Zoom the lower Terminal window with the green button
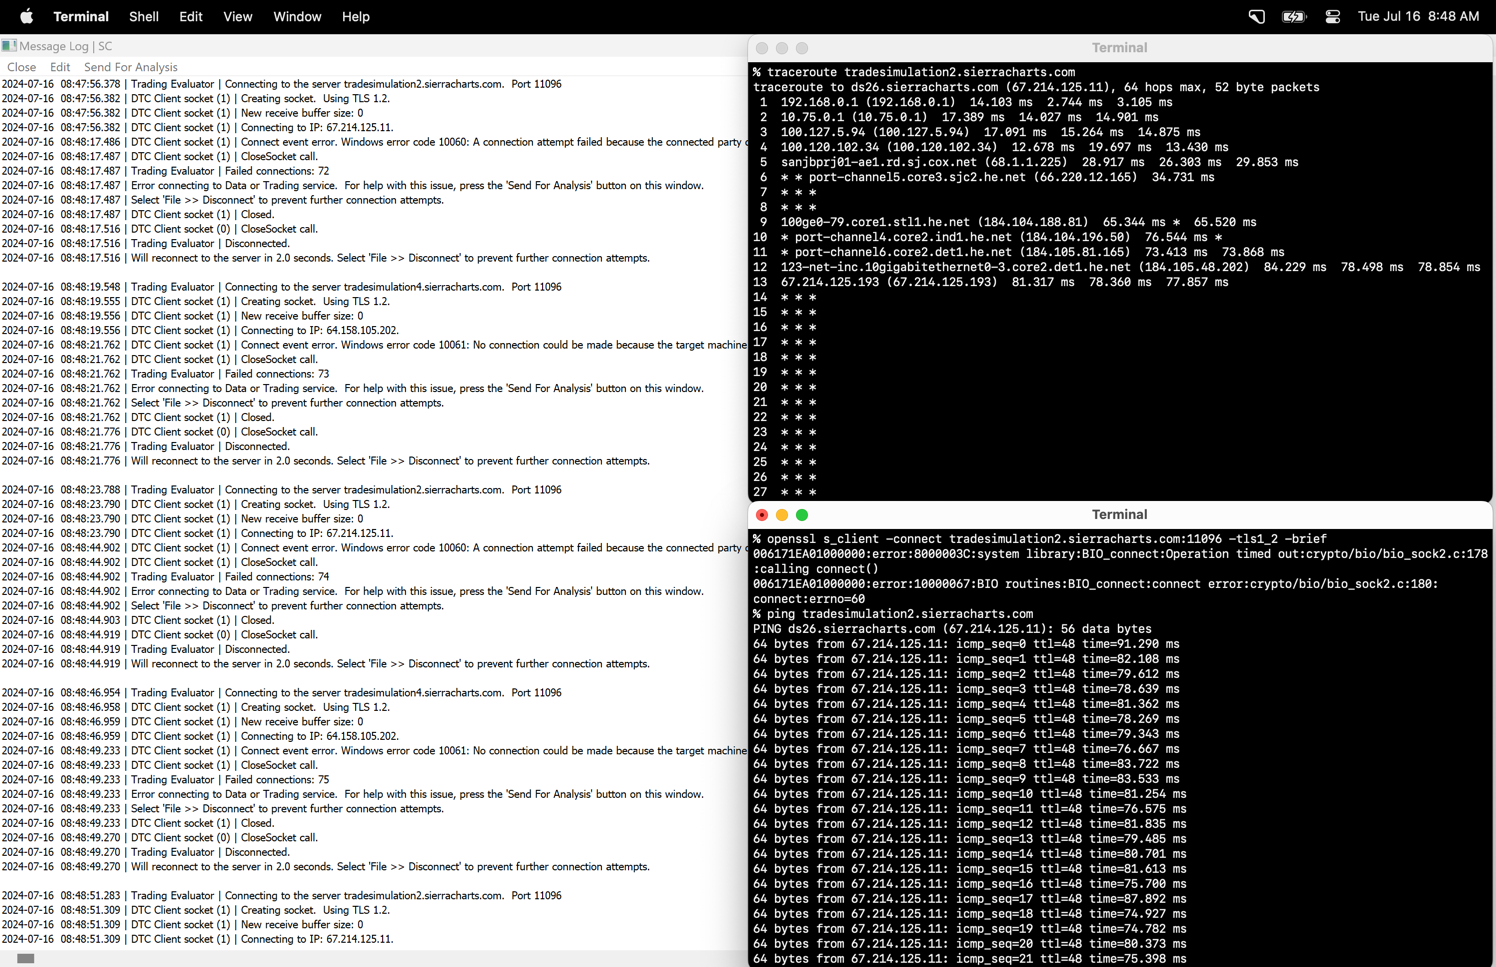The width and height of the screenshot is (1496, 967). click(802, 515)
